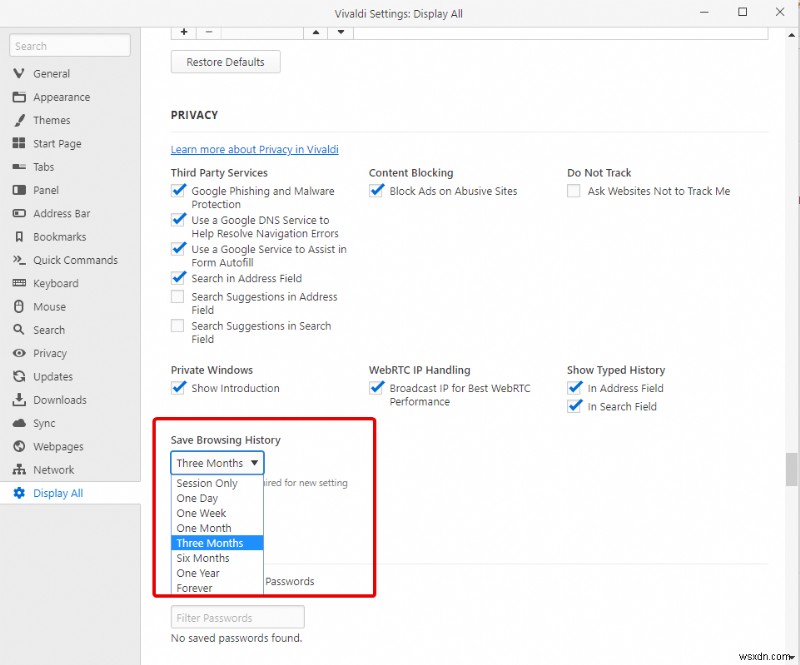Screen dimensions: 800x665
Task: Enable Ask Websites Not to Track Me
Action: (574, 191)
